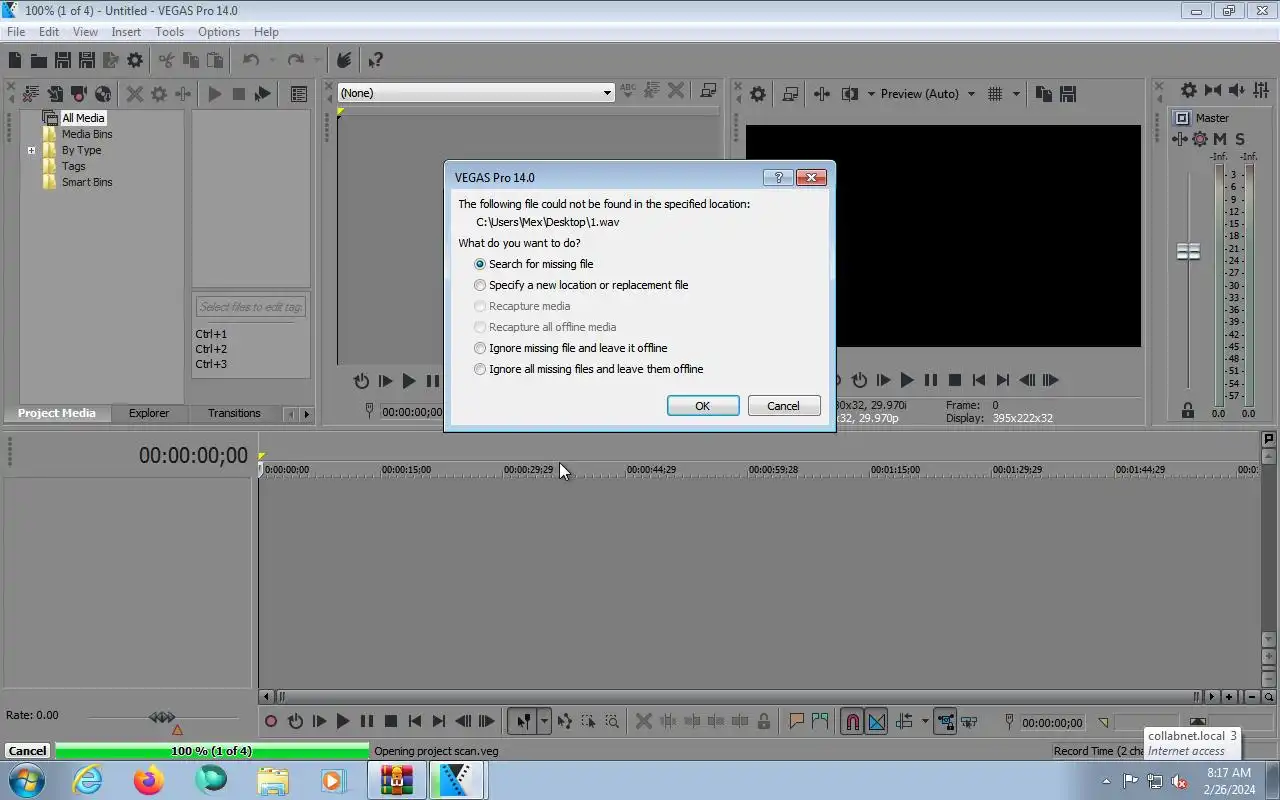Open Firefox from the Windows taskbar
Image resolution: width=1280 pixels, height=800 pixels.
tap(149, 780)
